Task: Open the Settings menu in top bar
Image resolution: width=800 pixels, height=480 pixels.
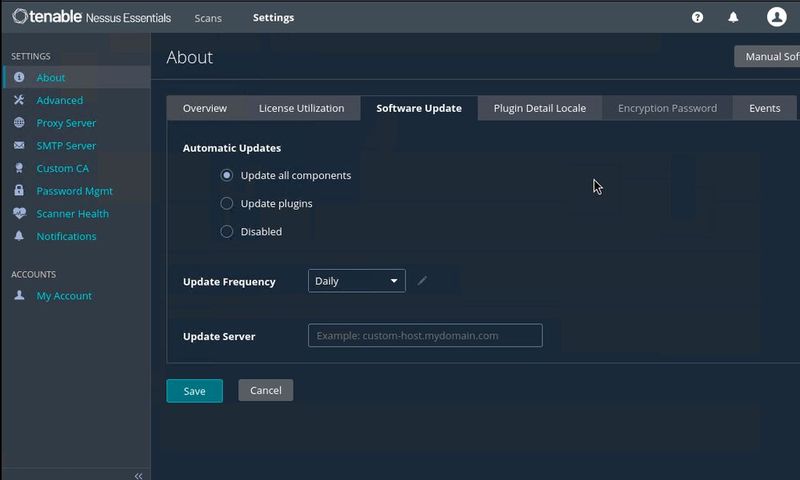Action: [273, 17]
